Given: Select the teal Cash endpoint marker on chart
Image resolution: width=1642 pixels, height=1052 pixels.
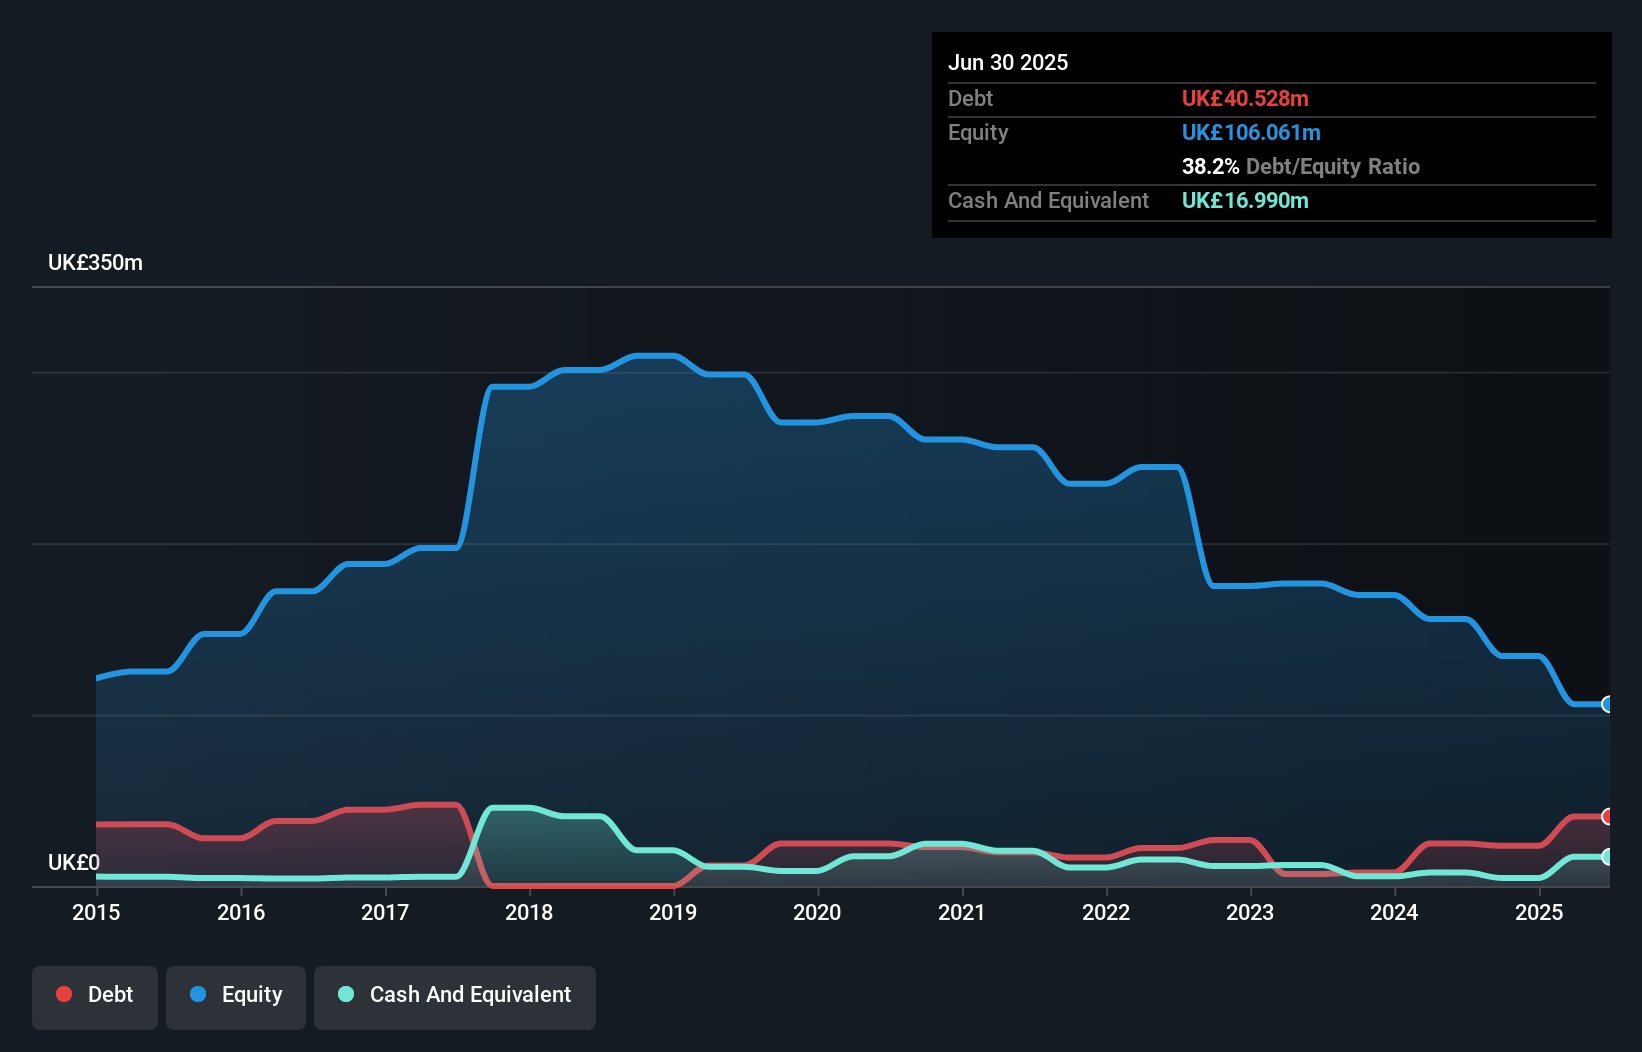Looking at the screenshot, I should (1607, 857).
